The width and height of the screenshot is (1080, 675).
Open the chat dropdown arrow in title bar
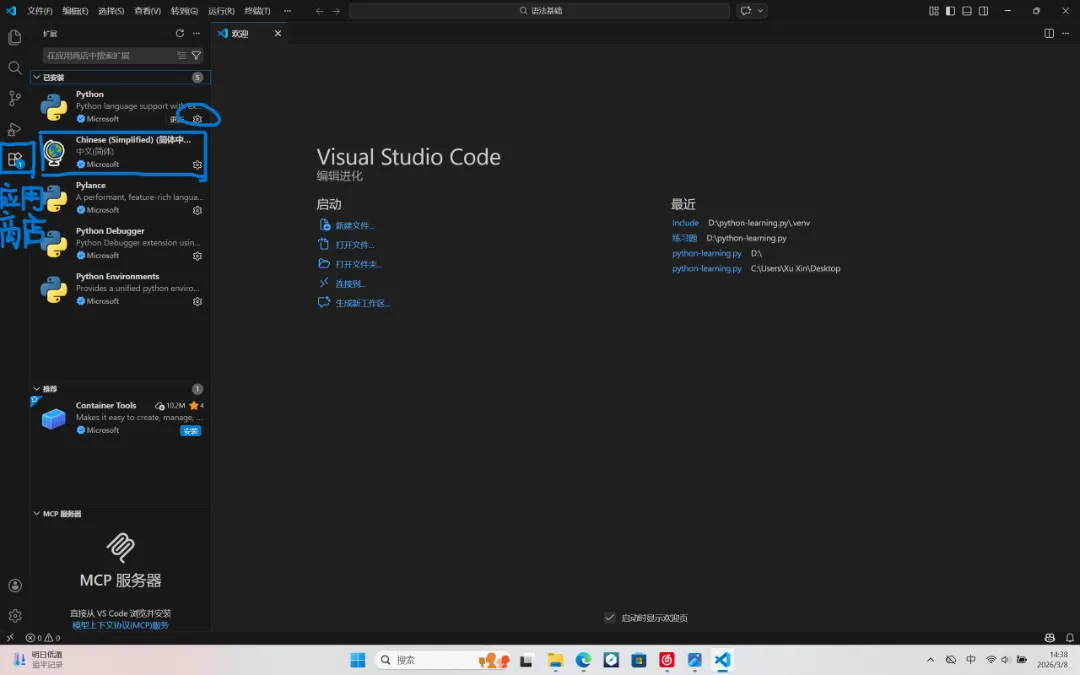click(x=760, y=11)
